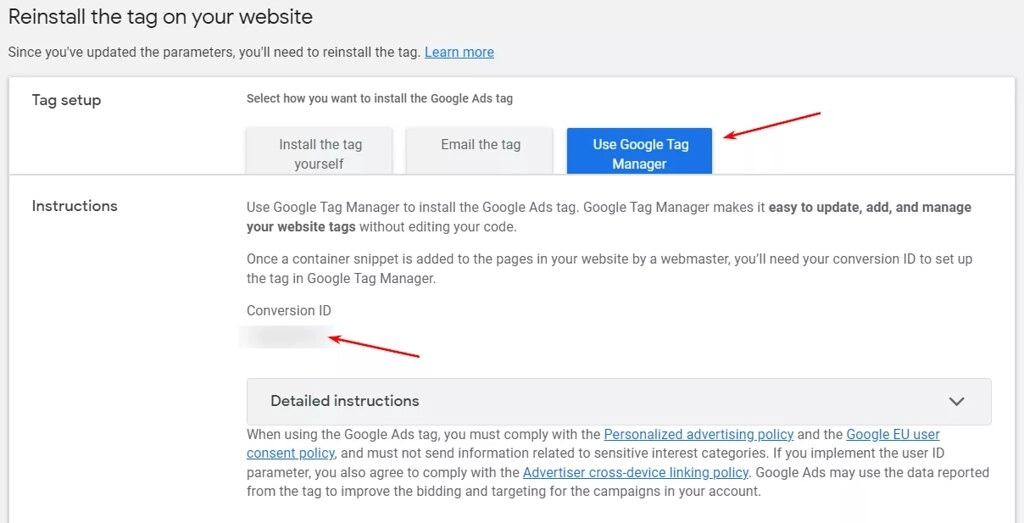Choose the Use Google Tag Manager tab

640,153
